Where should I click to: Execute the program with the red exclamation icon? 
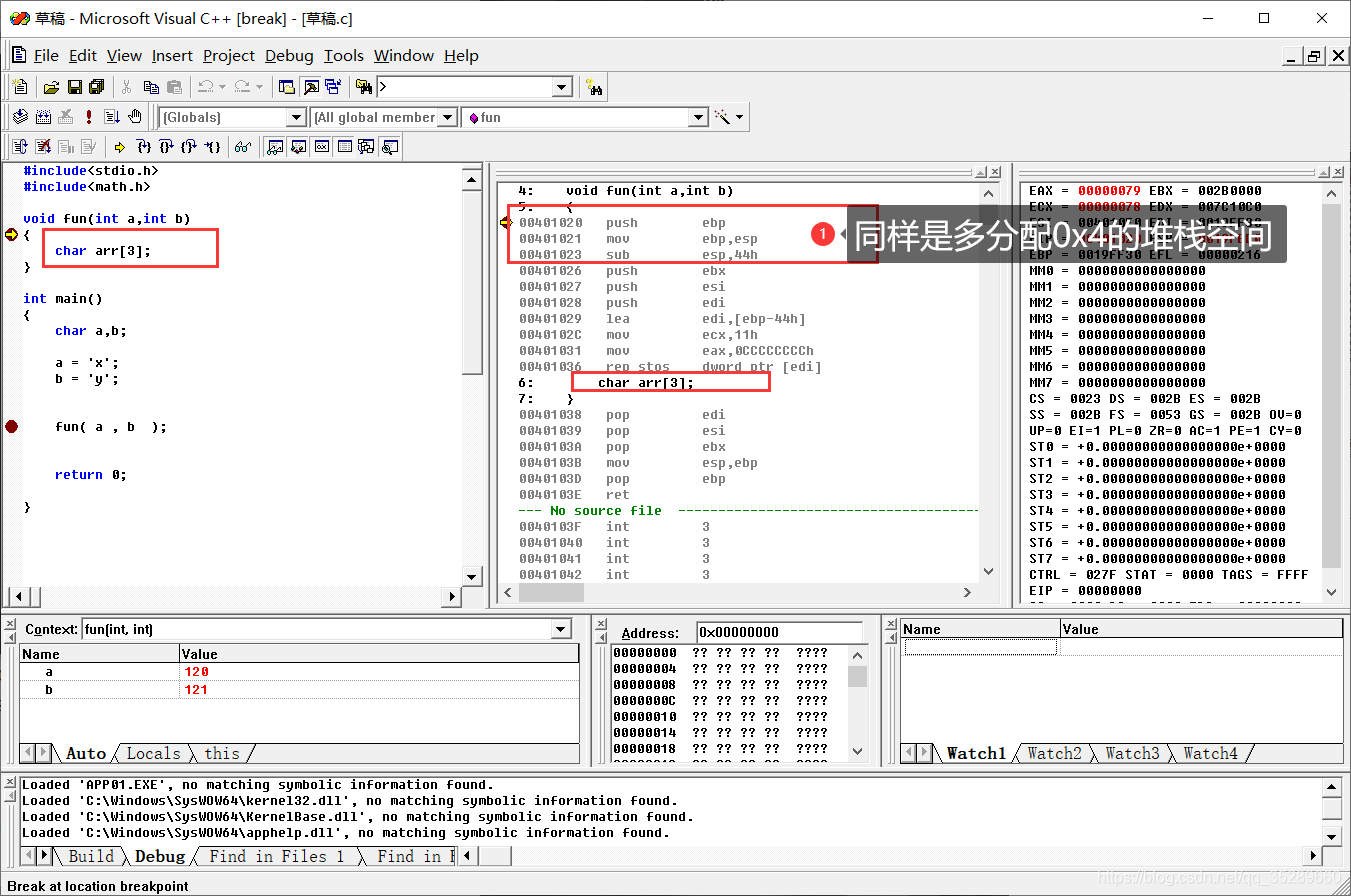point(89,117)
